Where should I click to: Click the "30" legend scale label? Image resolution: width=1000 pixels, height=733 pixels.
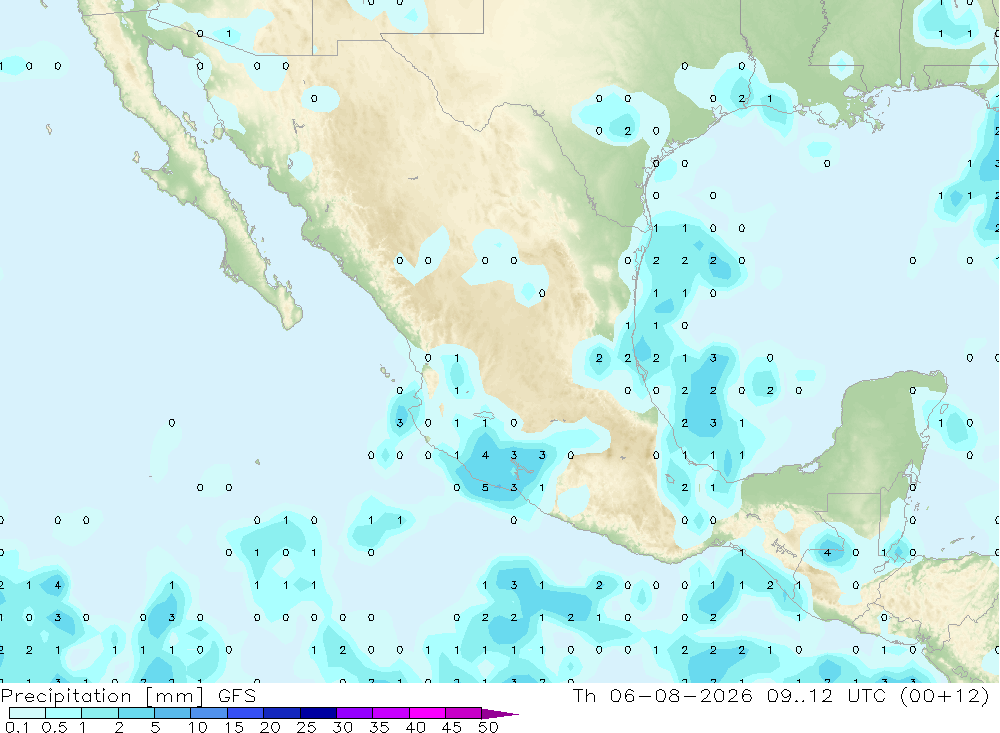pyautogui.click(x=343, y=727)
